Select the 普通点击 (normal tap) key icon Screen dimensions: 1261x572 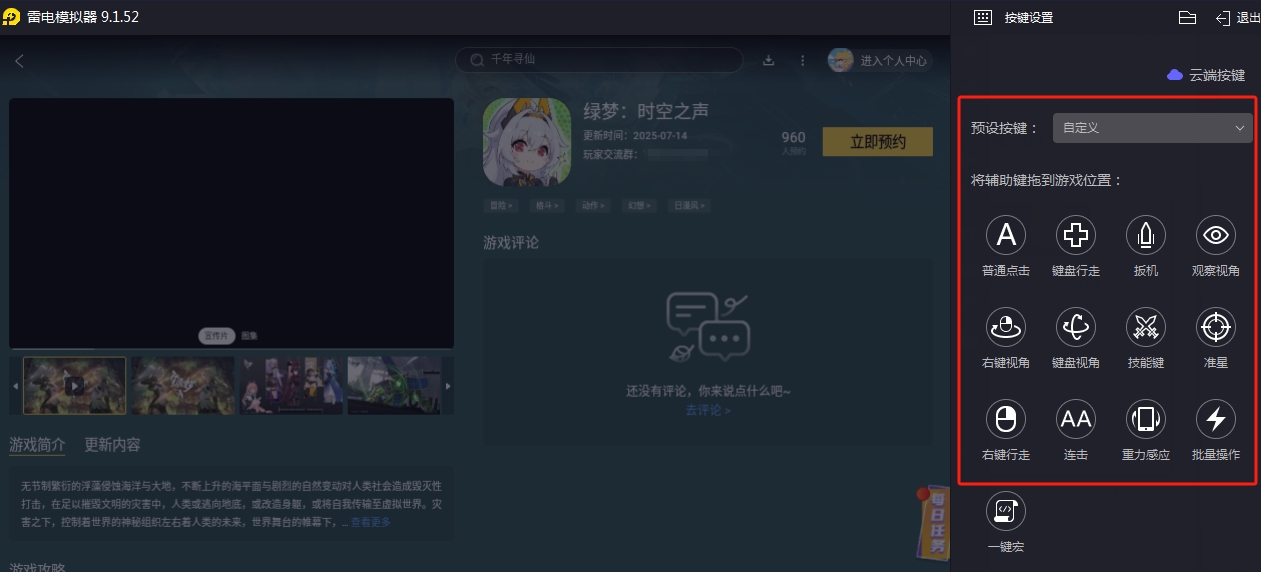(1006, 235)
